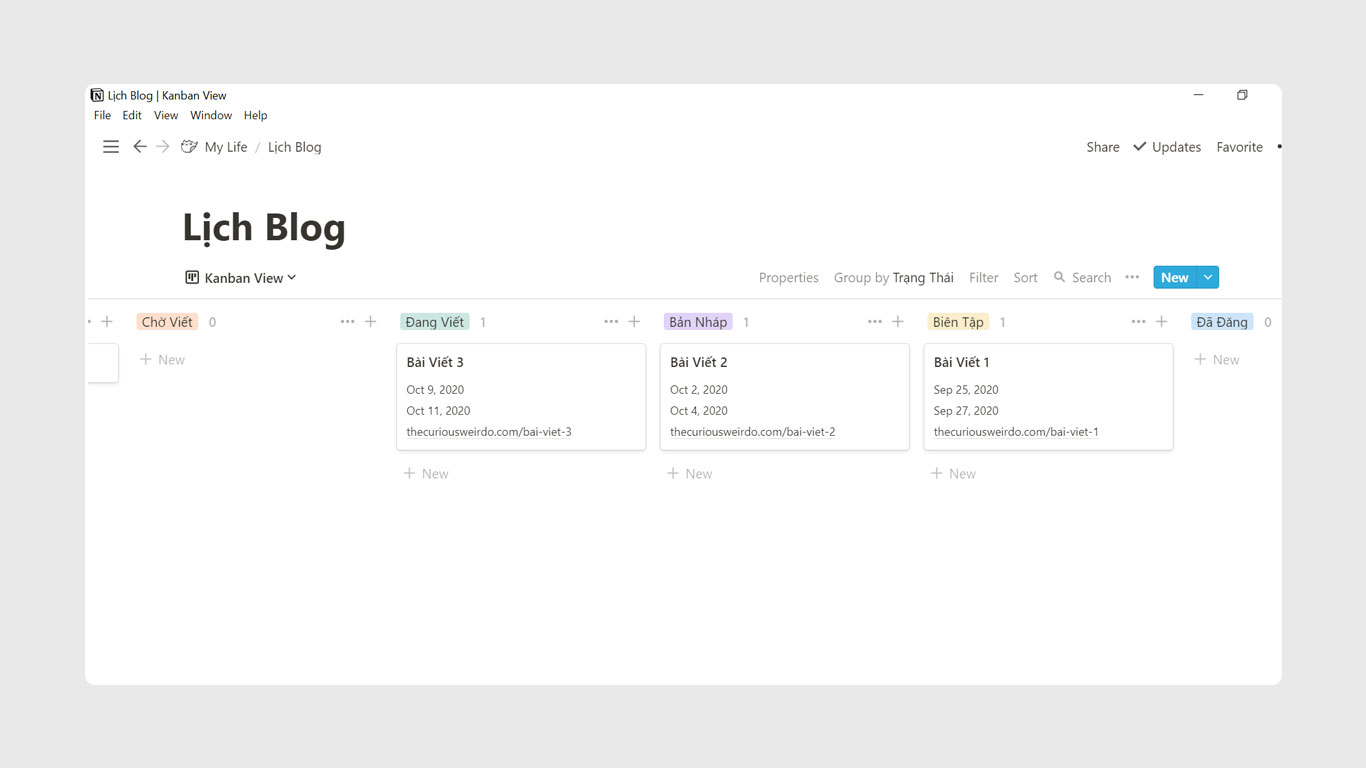Open thecuriousweirdo.com/bai-viet-3 link
The height and width of the screenshot is (768, 1366).
click(489, 432)
